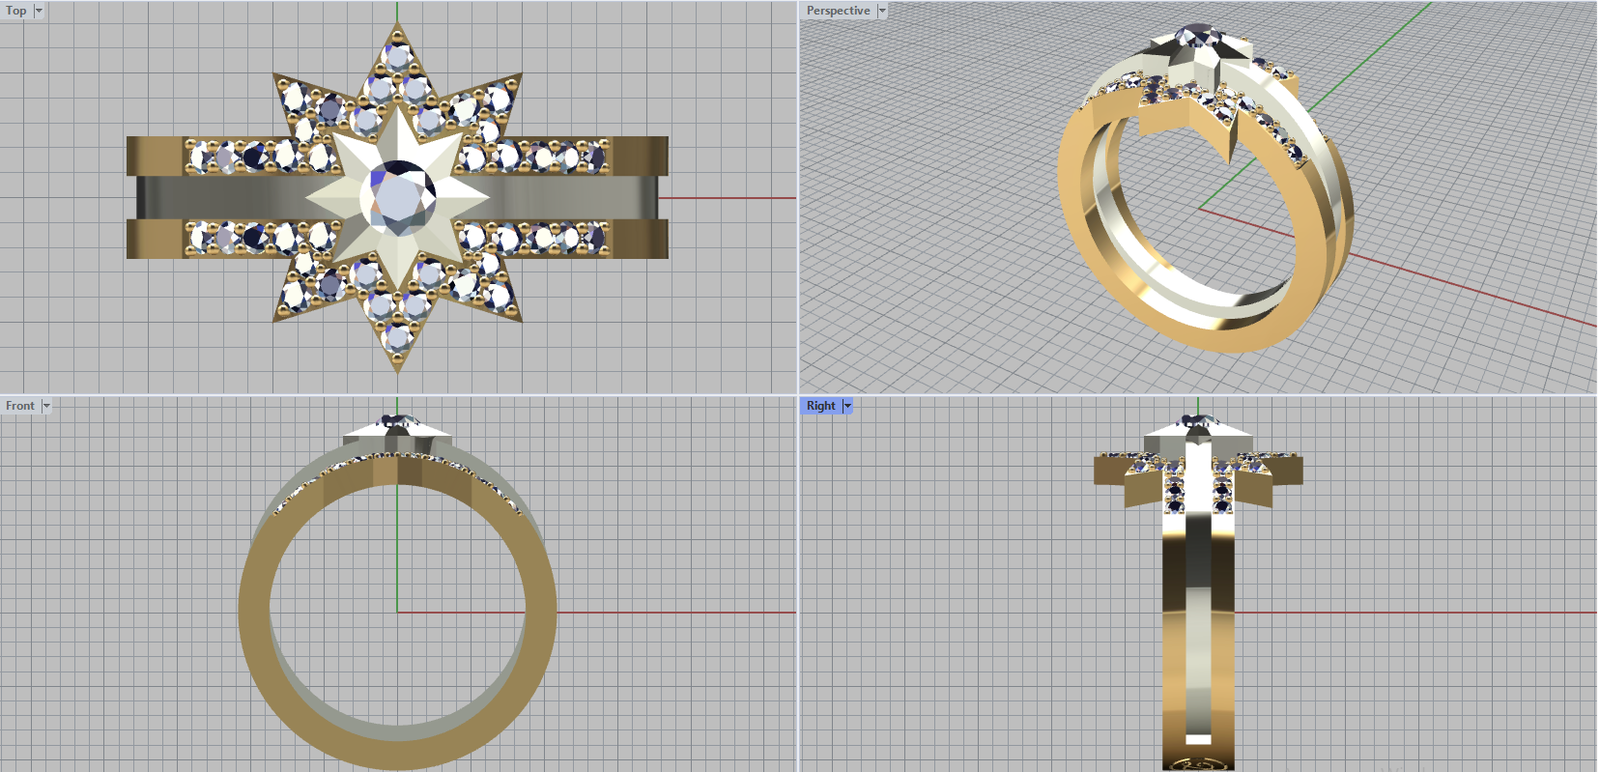Viewport: 1600px width, 772px height.
Task: Activate the Perspective viewport title
Action: click(838, 11)
